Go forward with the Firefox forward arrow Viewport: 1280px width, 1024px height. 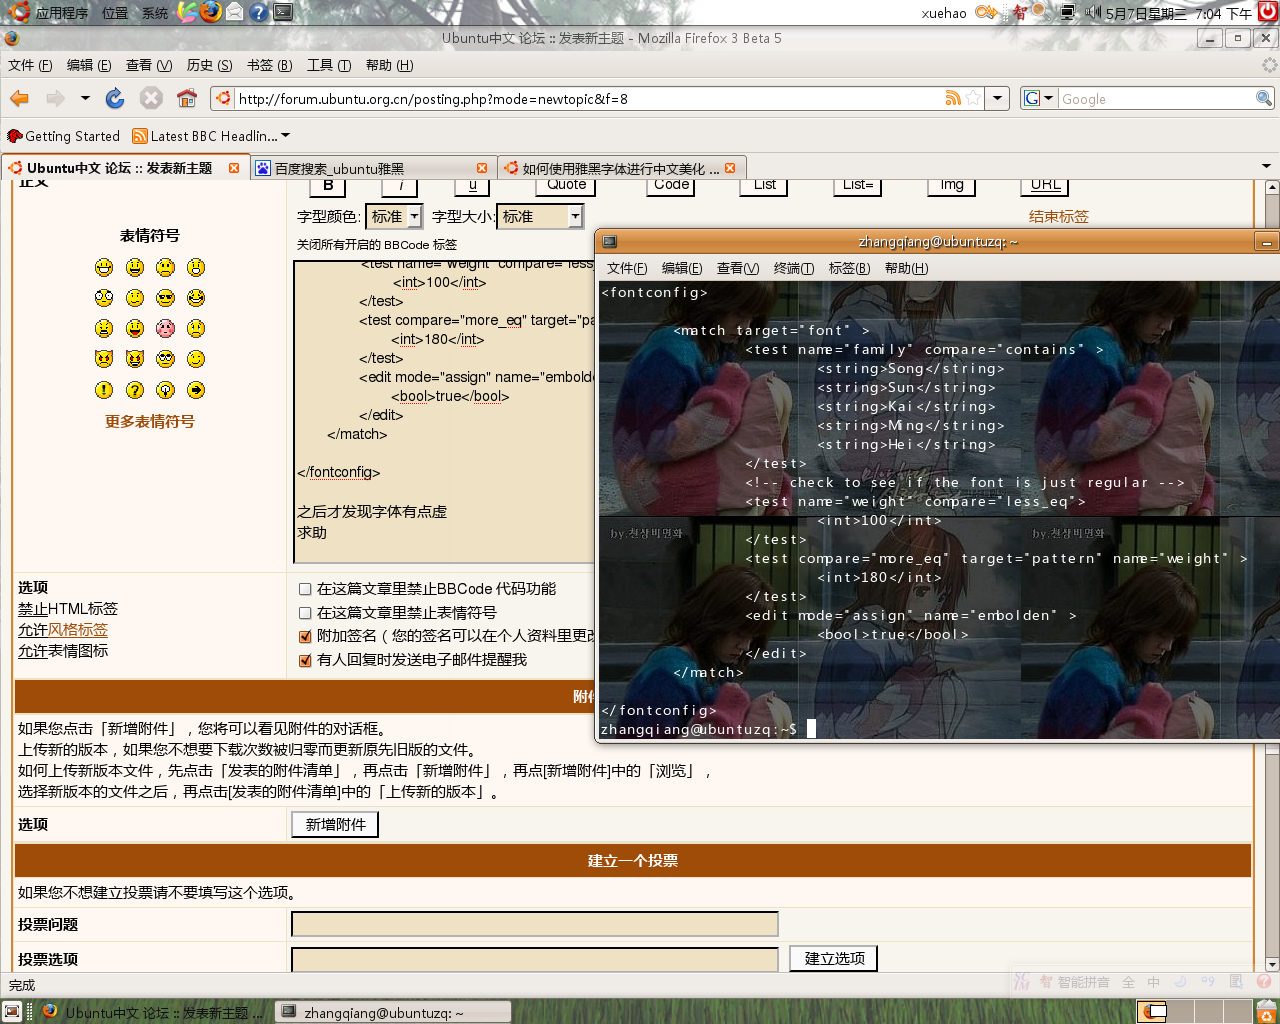click(55, 98)
